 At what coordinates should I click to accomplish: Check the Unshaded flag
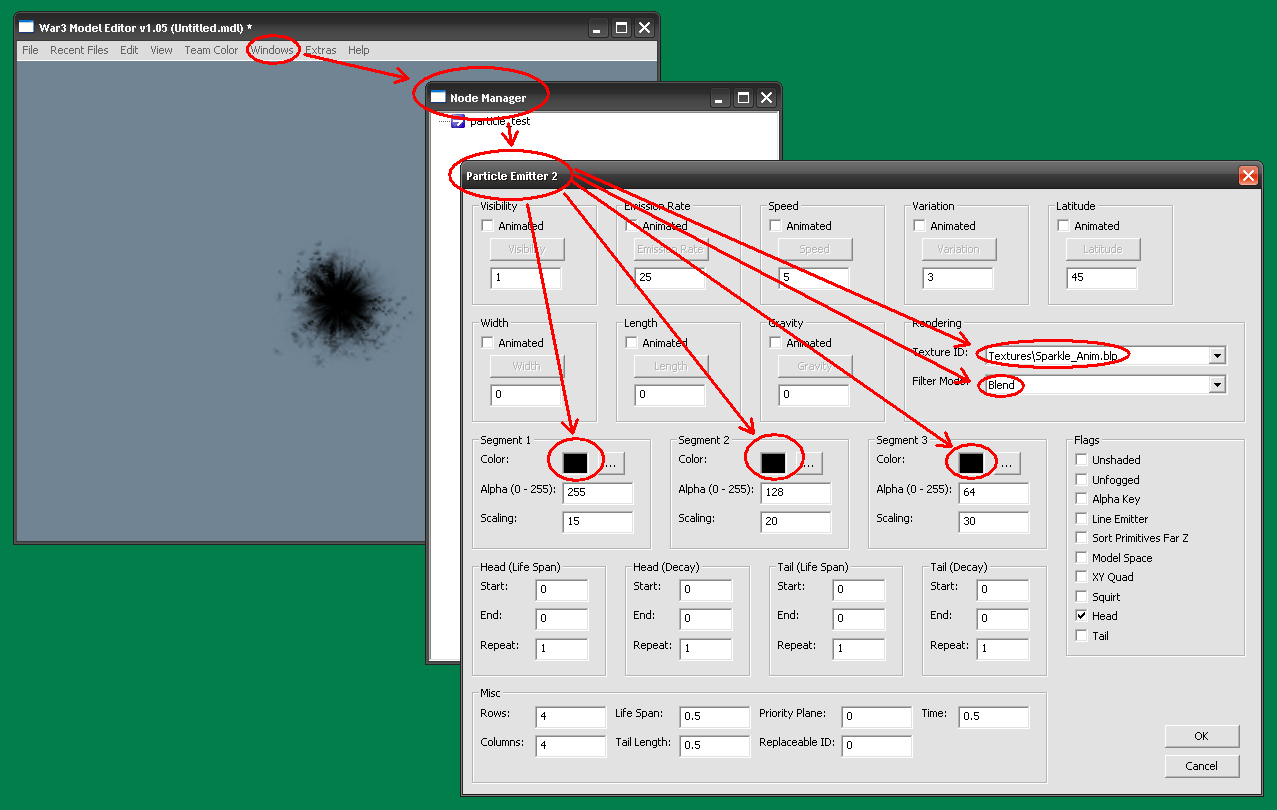pyautogui.click(x=1081, y=460)
